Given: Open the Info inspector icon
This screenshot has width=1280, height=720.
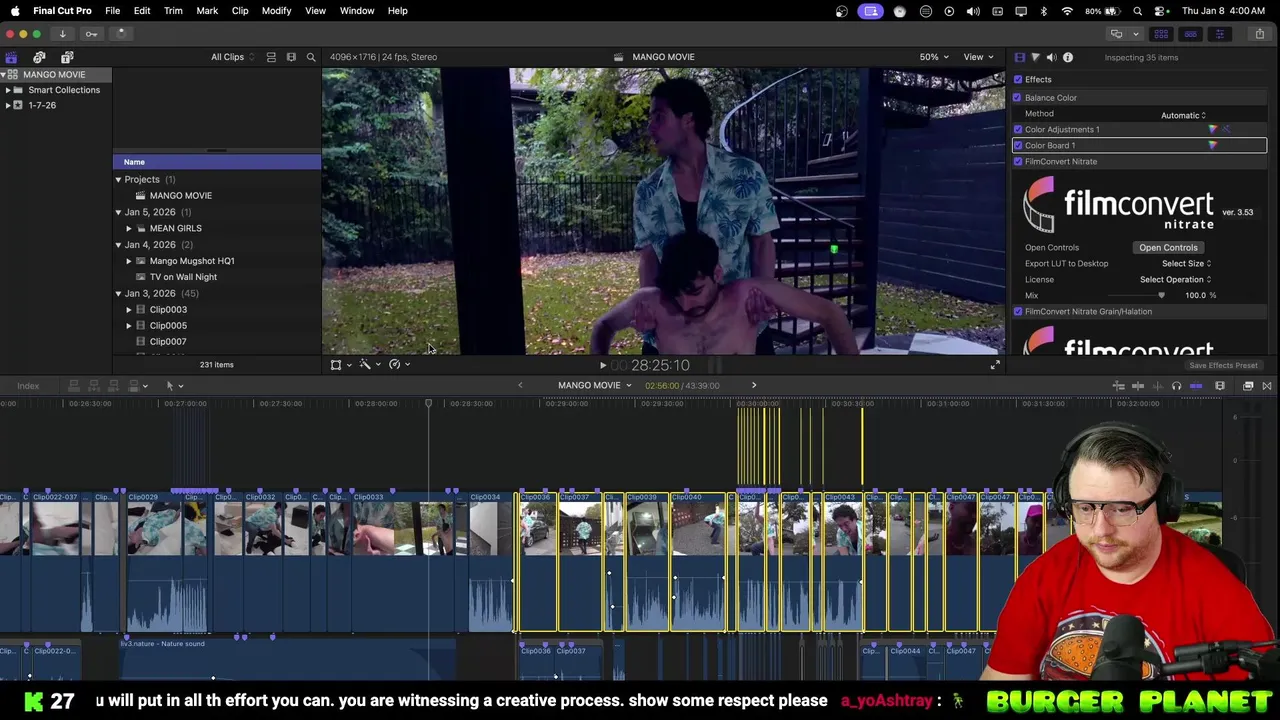Looking at the screenshot, I should pos(1067,57).
